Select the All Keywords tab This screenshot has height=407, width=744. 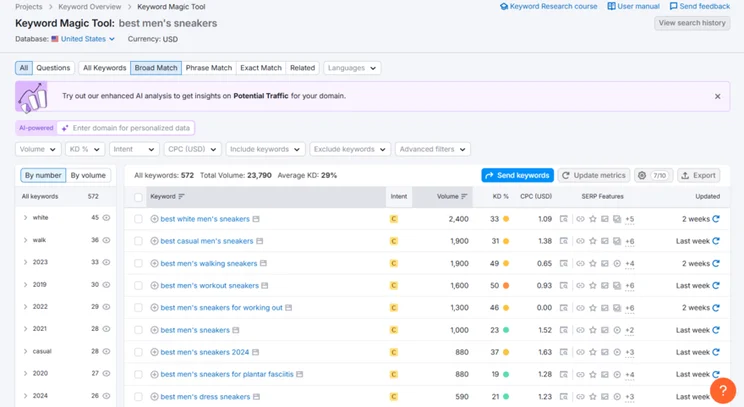[x=104, y=68]
